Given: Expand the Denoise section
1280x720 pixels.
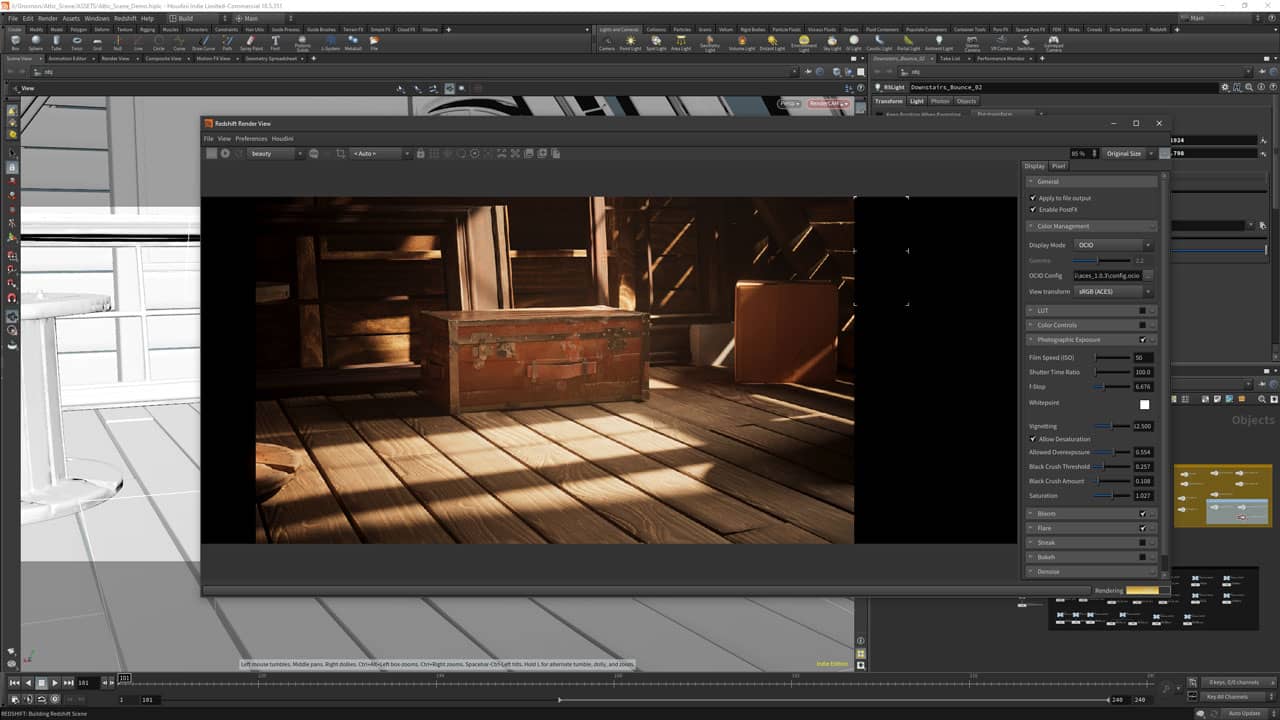Looking at the screenshot, I should pos(1048,572).
